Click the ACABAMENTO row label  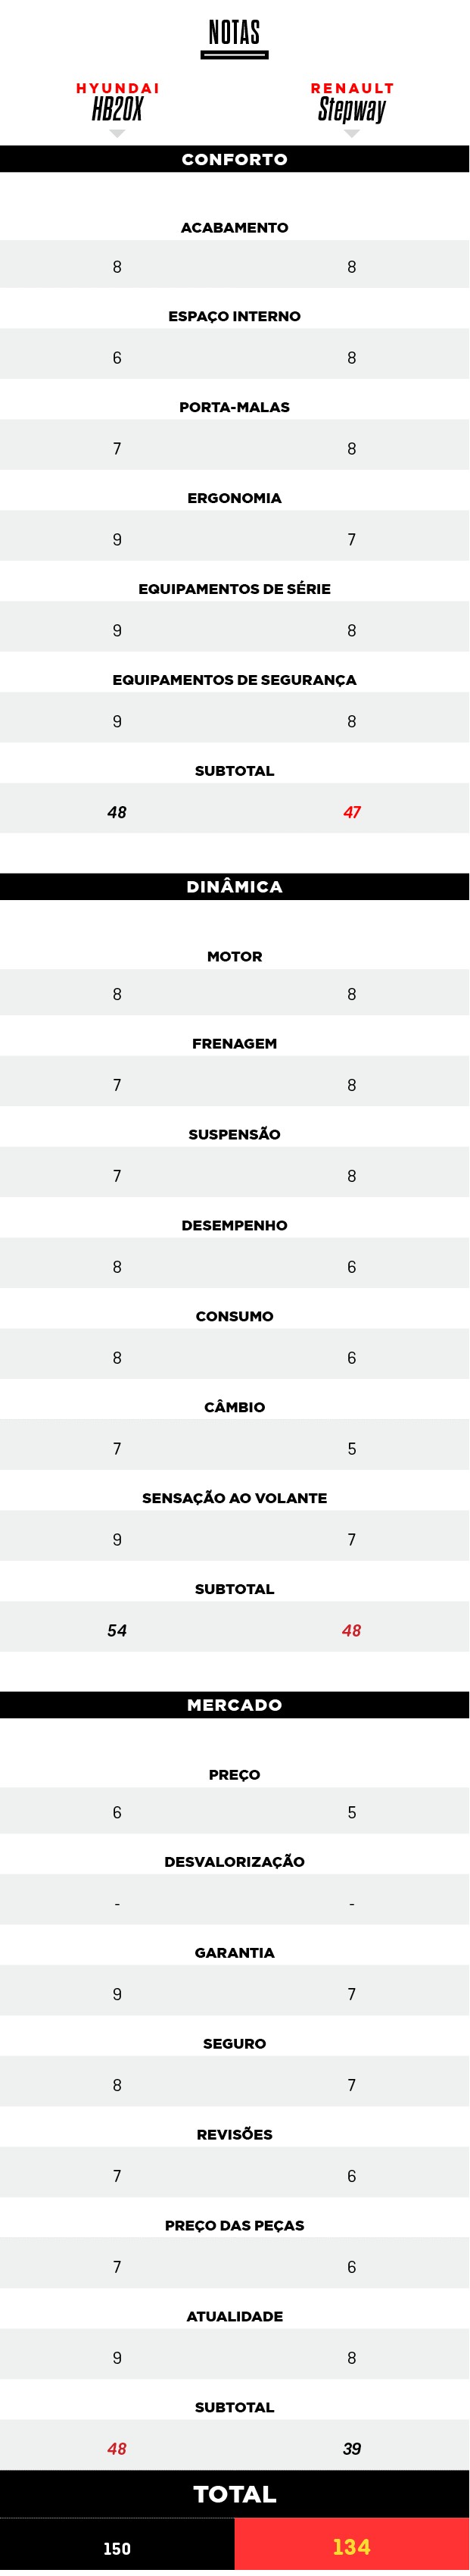[x=235, y=228]
